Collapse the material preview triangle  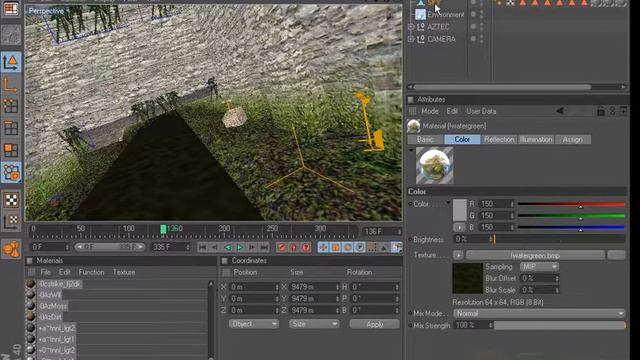point(411,151)
